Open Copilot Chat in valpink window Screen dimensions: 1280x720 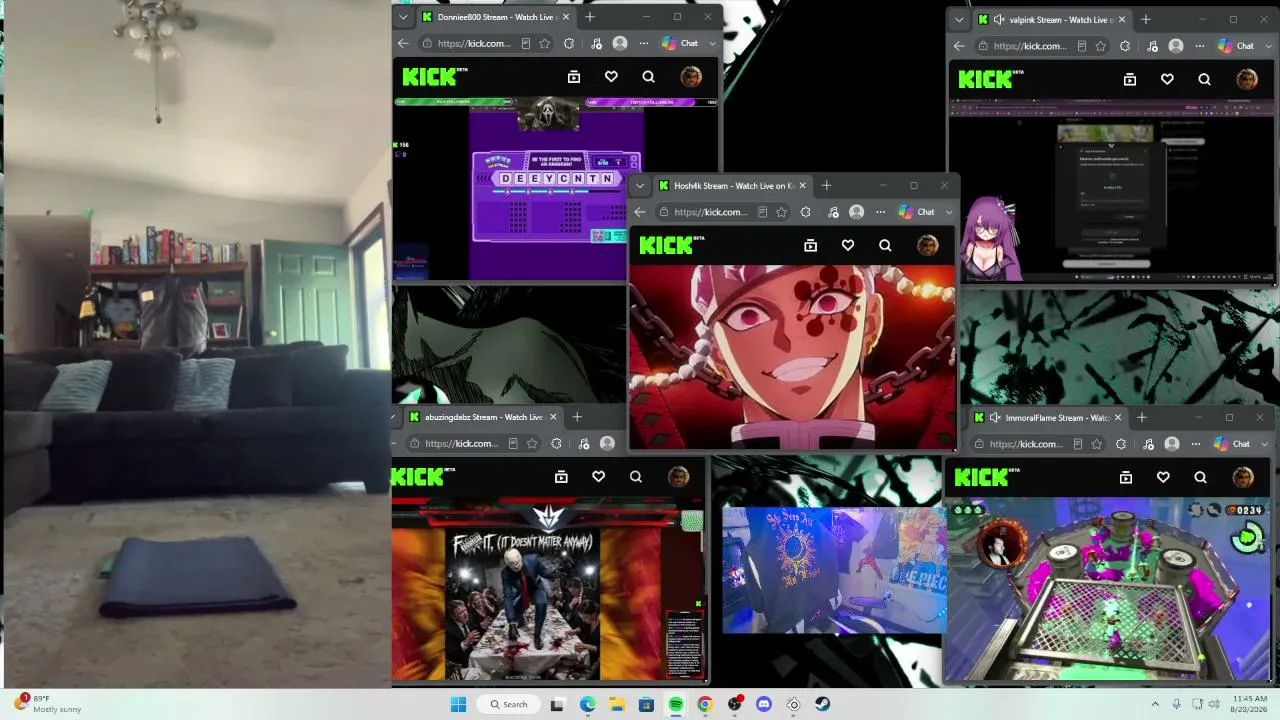click(x=1236, y=46)
